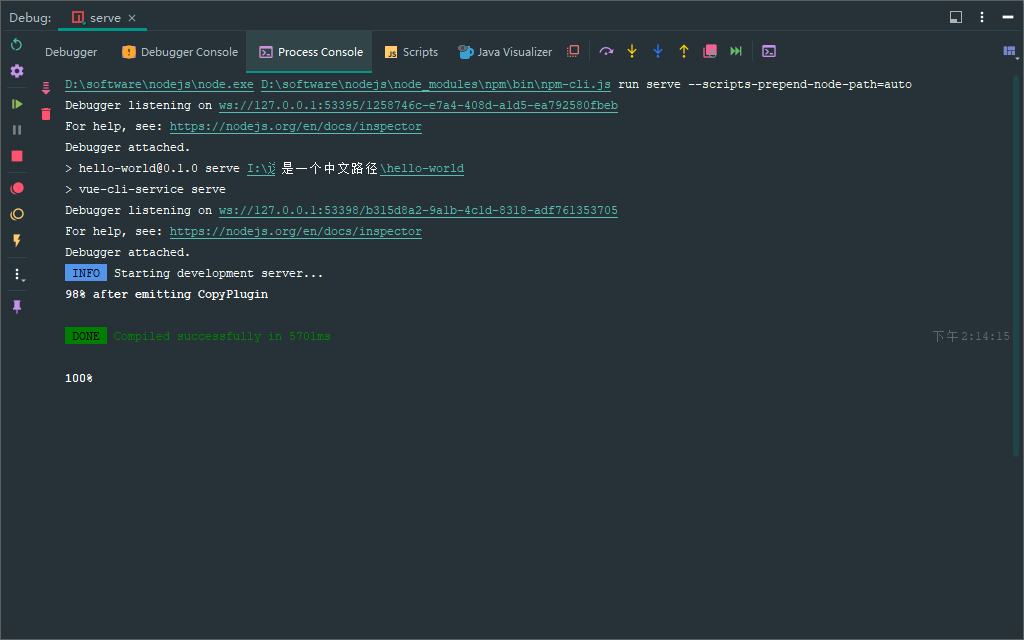The image size is (1024, 640).
Task: Step out with yellow up arrow
Action: (684, 52)
